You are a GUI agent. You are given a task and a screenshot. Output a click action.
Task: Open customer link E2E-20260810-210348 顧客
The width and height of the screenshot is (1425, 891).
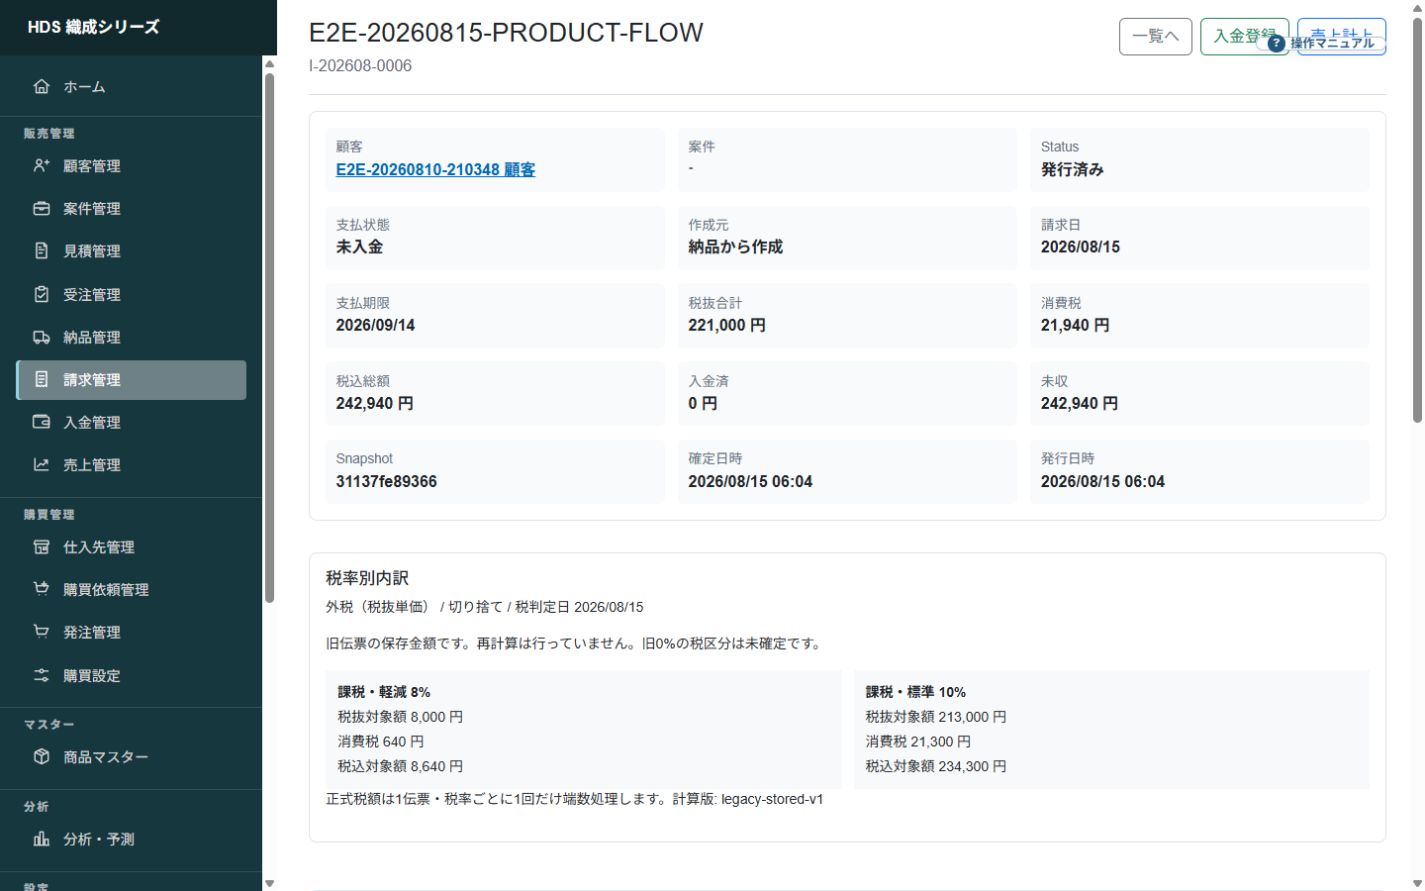point(435,170)
